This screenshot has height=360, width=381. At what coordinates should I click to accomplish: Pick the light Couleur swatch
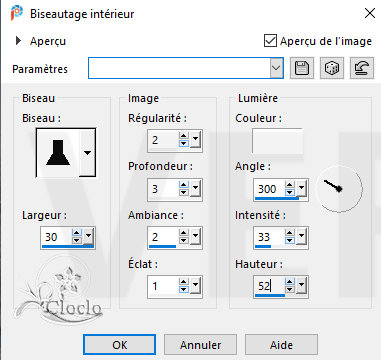277,140
